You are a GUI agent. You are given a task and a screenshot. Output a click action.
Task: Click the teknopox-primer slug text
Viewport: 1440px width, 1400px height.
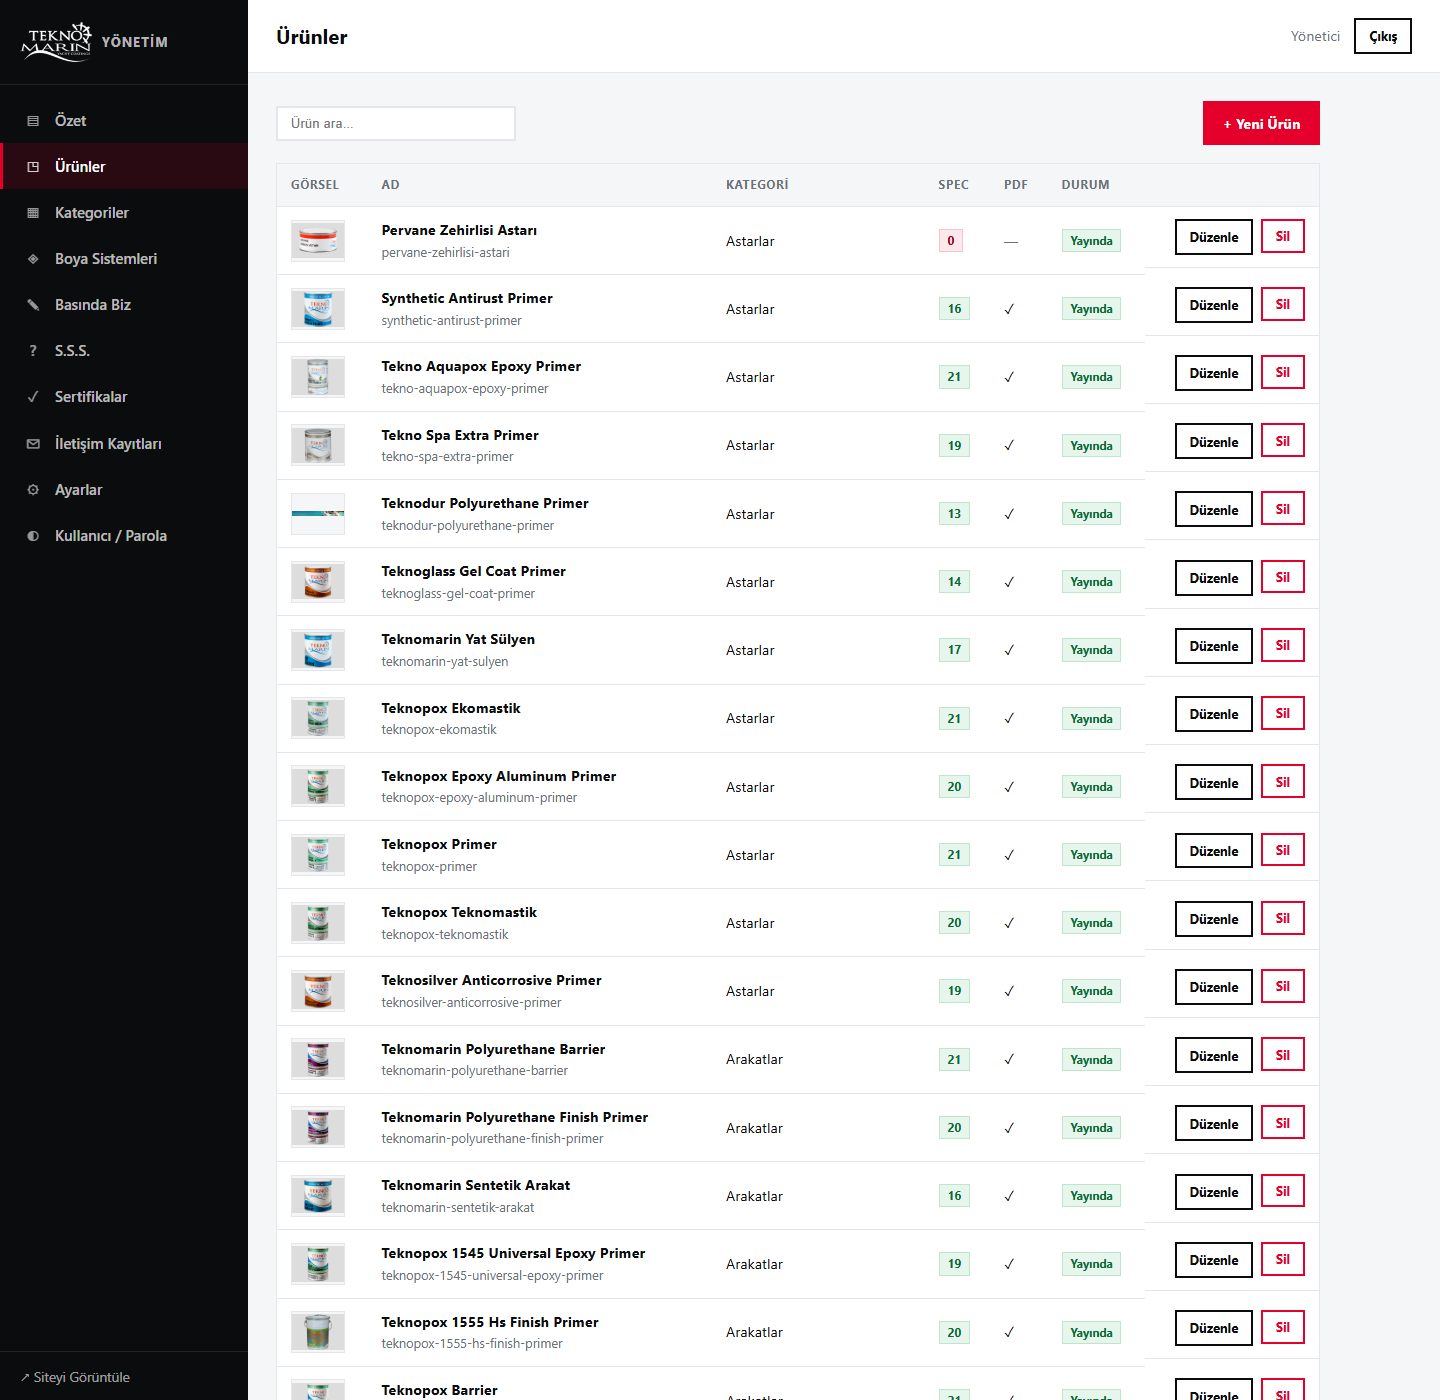tap(429, 866)
